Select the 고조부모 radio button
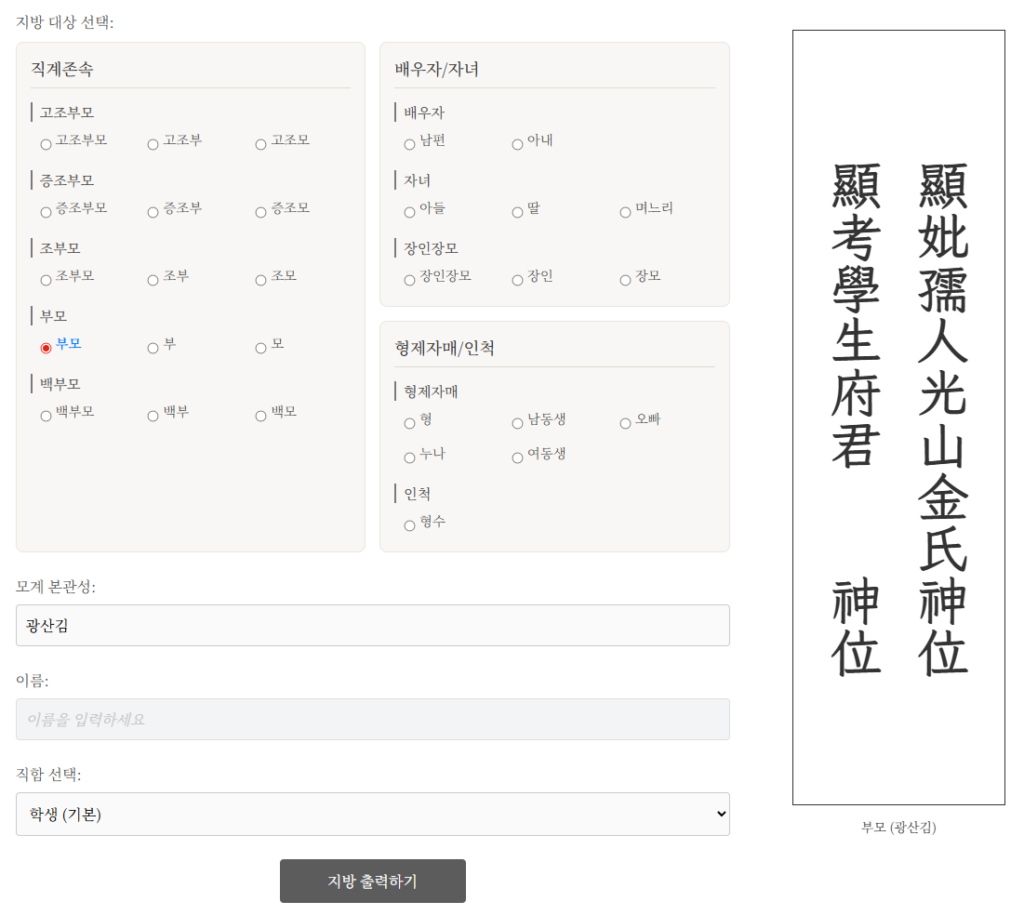This screenshot has width=1024, height=915. [x=46, y=144]
